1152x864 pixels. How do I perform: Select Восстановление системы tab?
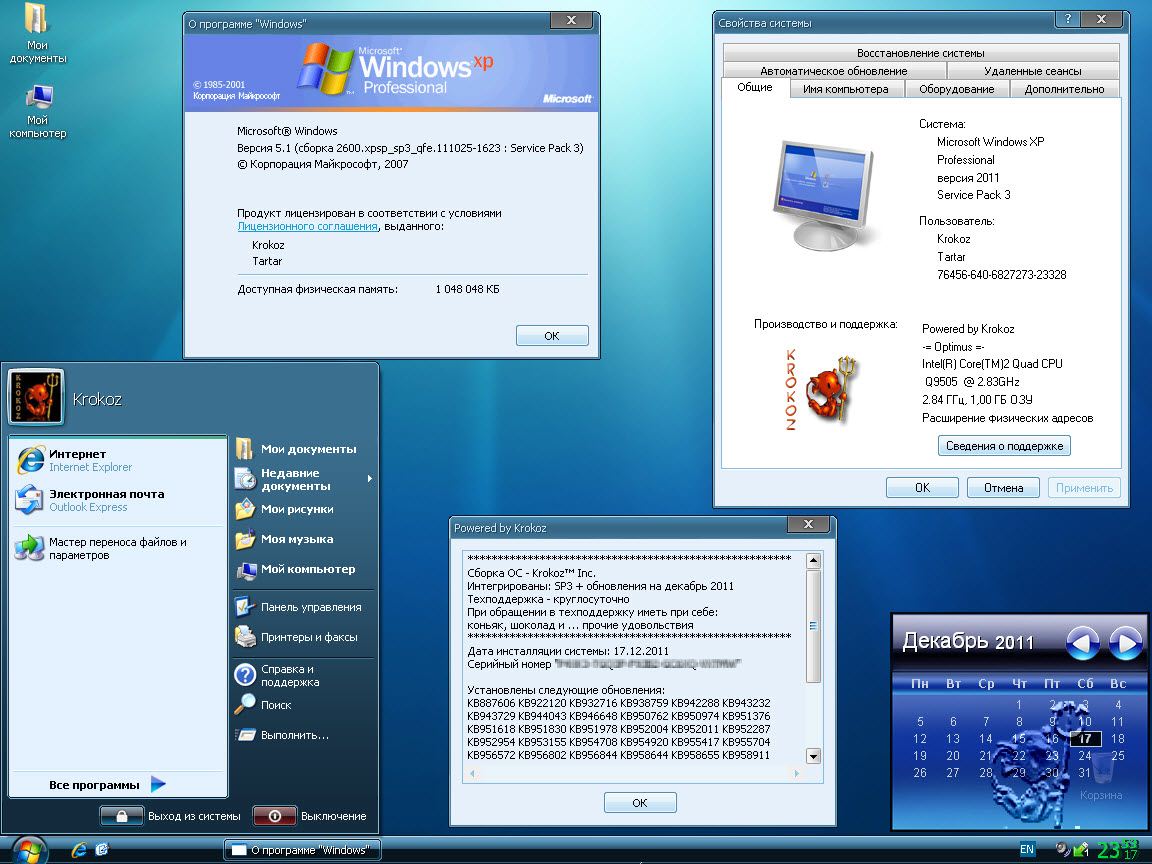920,53
